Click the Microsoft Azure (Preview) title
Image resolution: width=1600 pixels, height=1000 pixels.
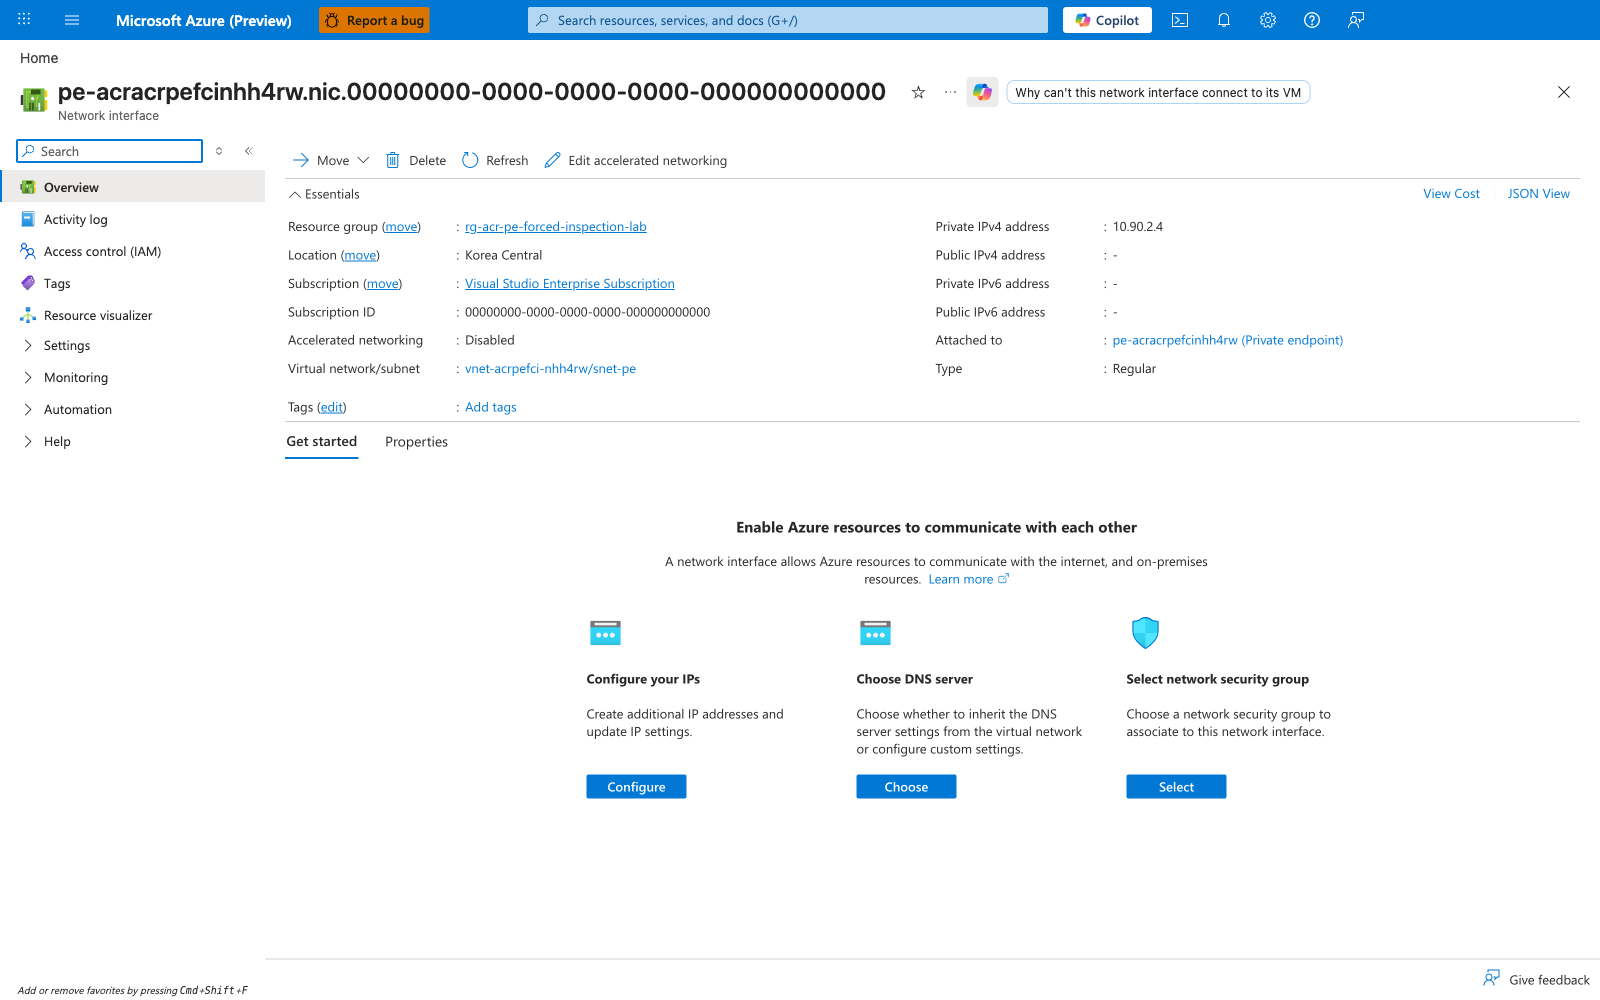(204, 20)
